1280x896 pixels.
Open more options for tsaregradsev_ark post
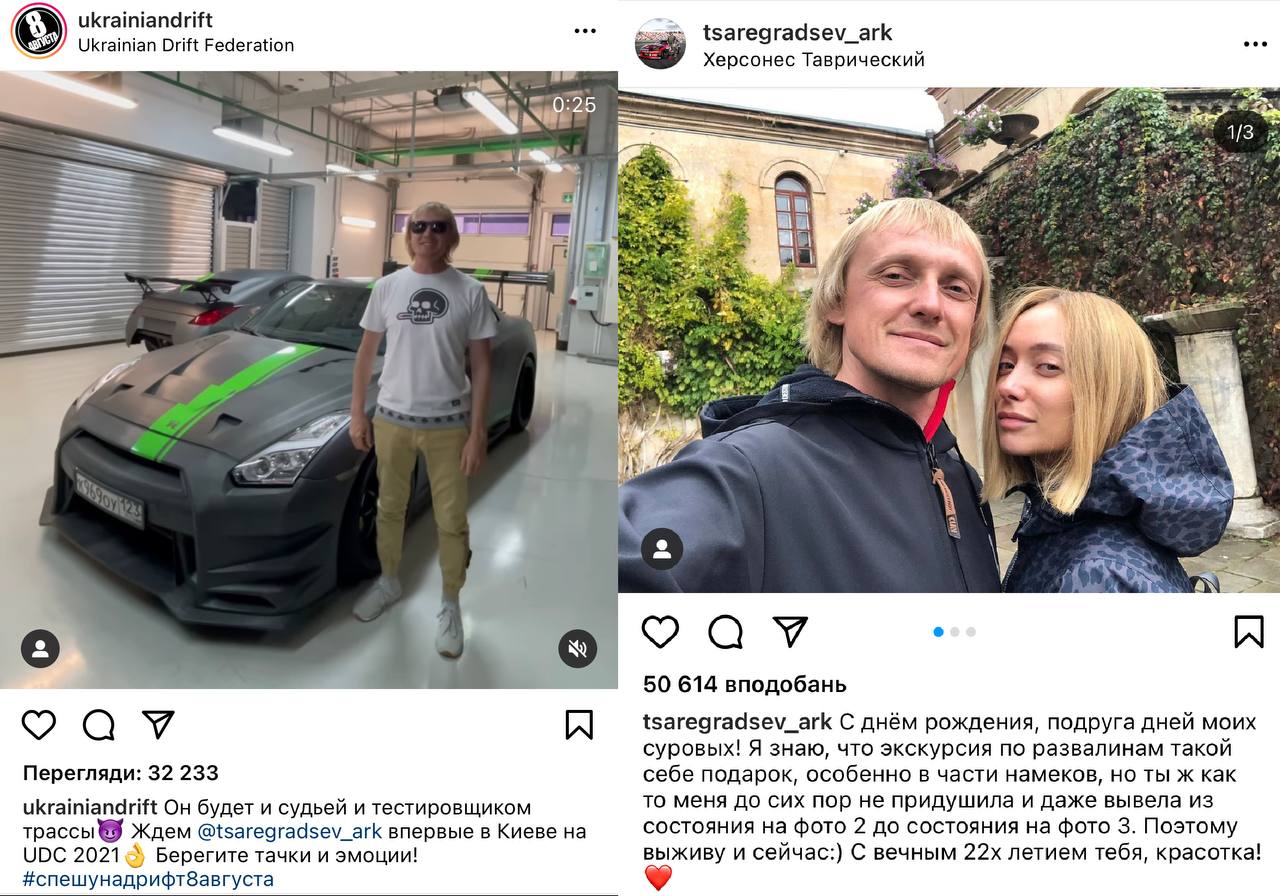tap(1255, 45)
